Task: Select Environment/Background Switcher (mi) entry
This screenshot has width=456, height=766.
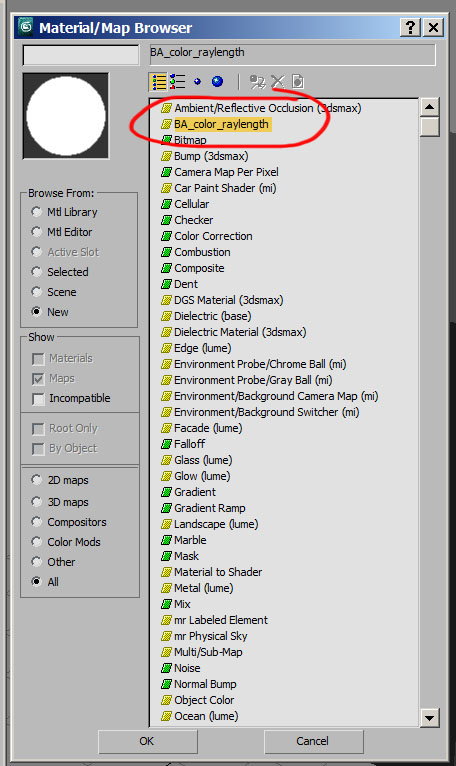Action: pyautogui.click(x=267, y=412)
